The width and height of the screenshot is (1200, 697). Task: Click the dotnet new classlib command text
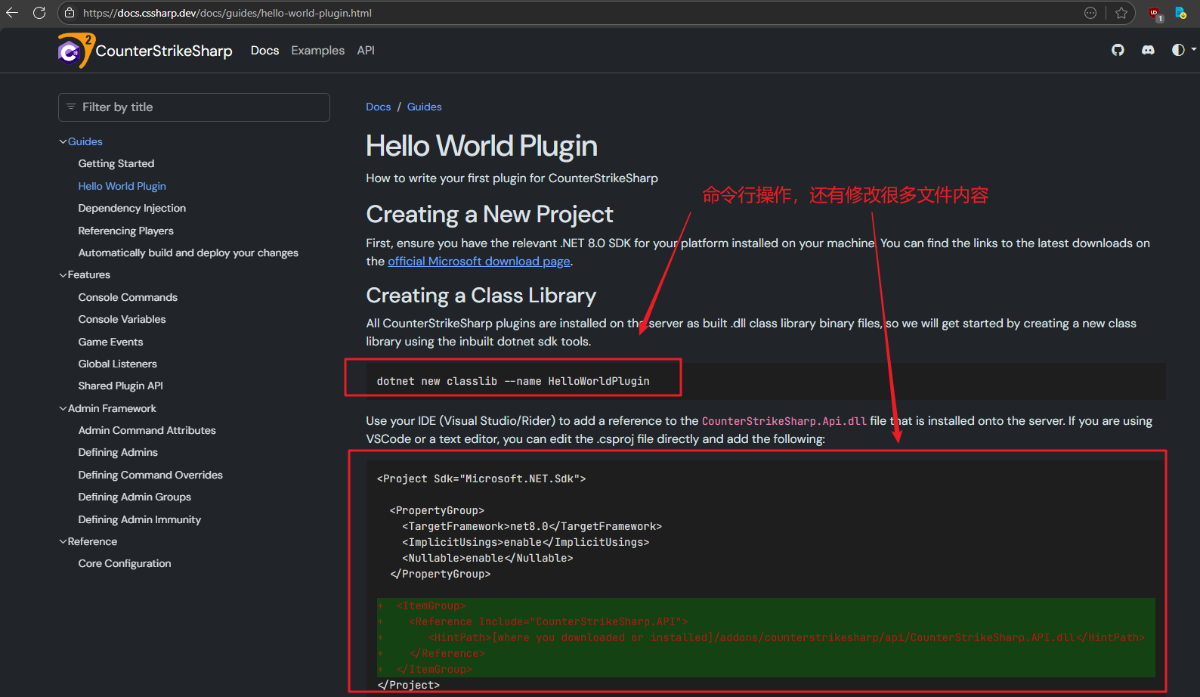[x=513, y=381]
